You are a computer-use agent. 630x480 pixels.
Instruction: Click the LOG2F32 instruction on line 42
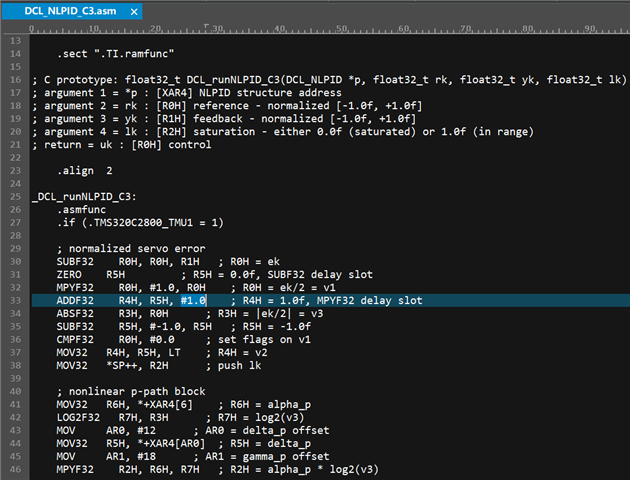pos(78,418)
